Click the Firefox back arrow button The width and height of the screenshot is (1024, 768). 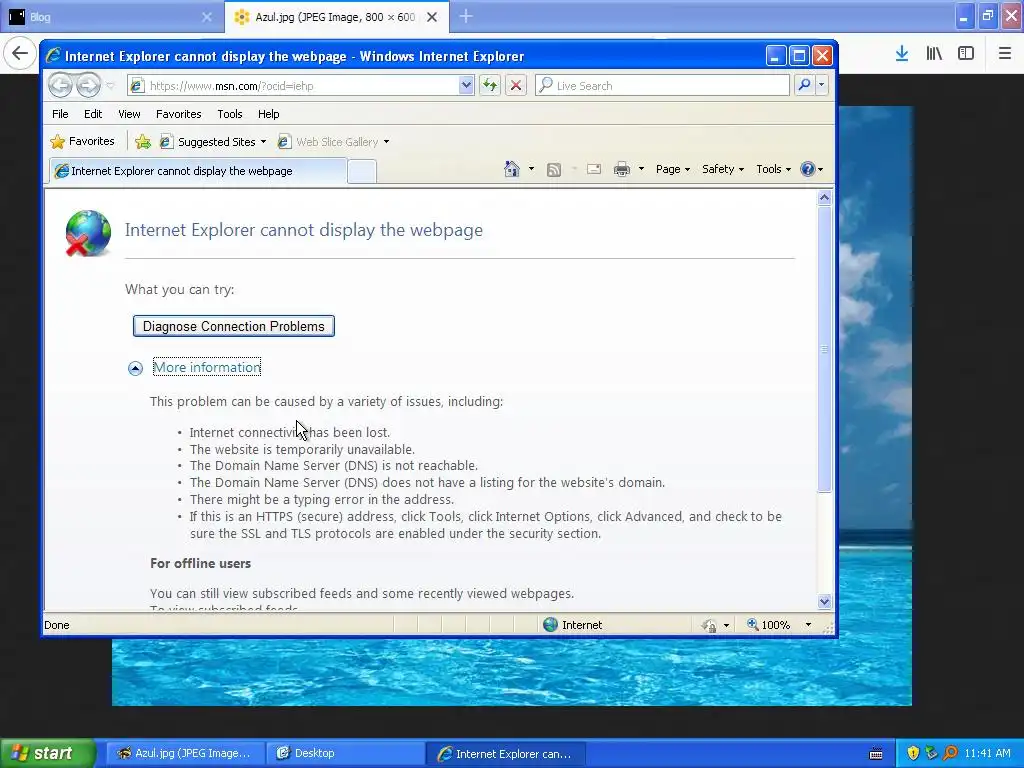tap(20, 53)
